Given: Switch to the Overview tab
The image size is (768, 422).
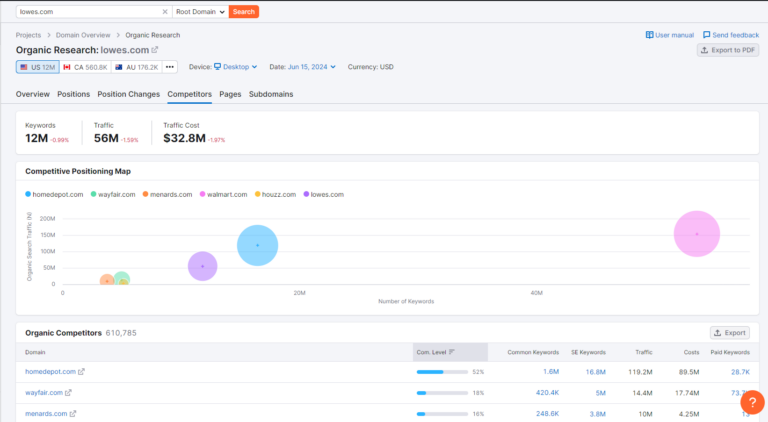Looking at the screenshot, I should [33, 94].
